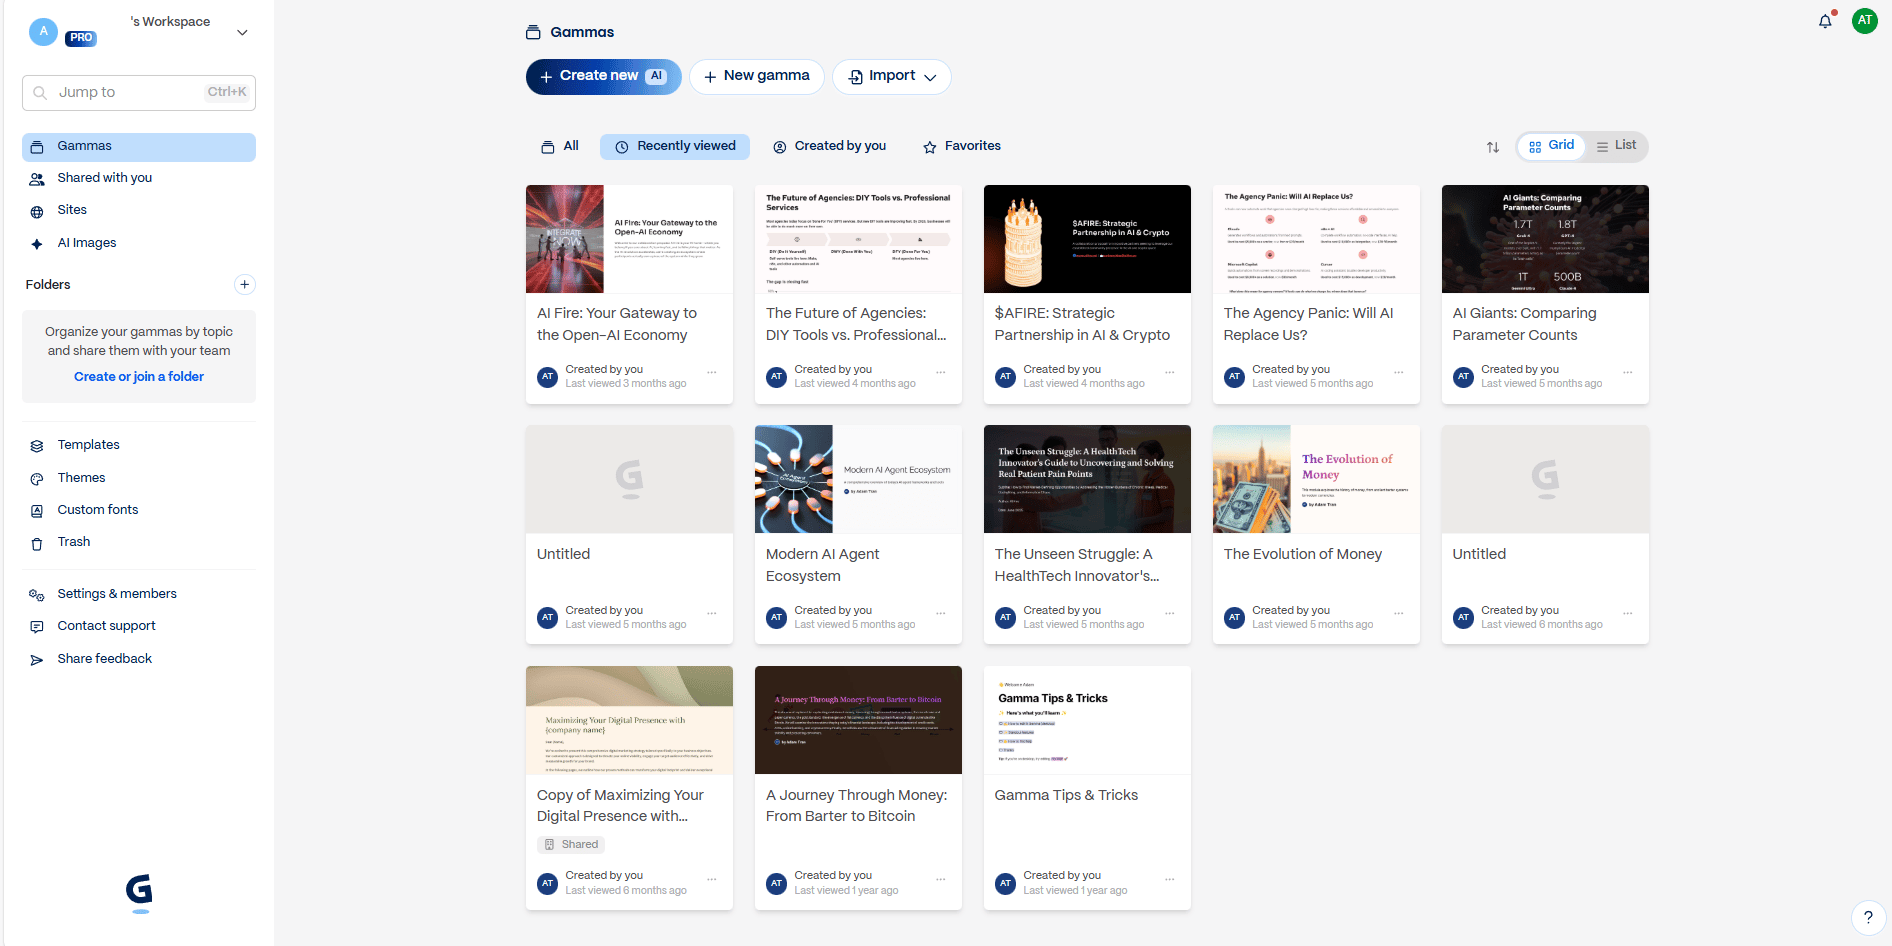
Task: Open the notifications bell
Action: point(1825,21)
